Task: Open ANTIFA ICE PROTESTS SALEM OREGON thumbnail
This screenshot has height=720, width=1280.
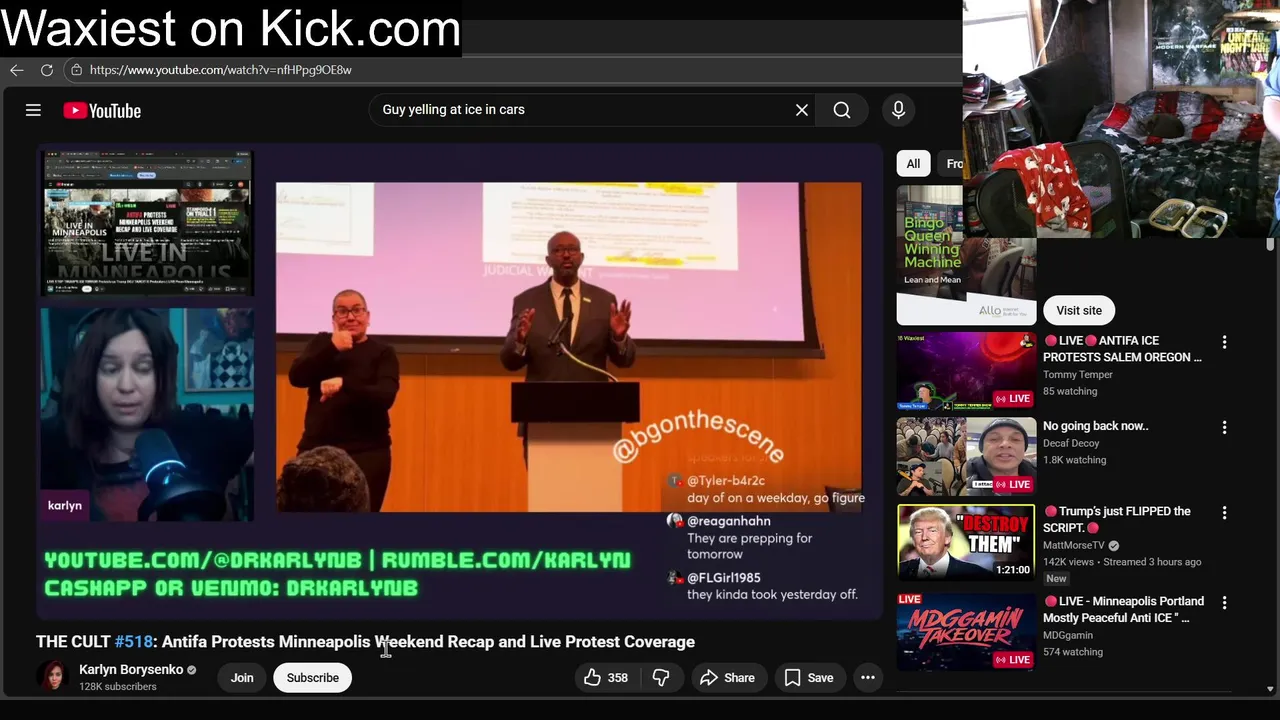Action: point(966,371)
